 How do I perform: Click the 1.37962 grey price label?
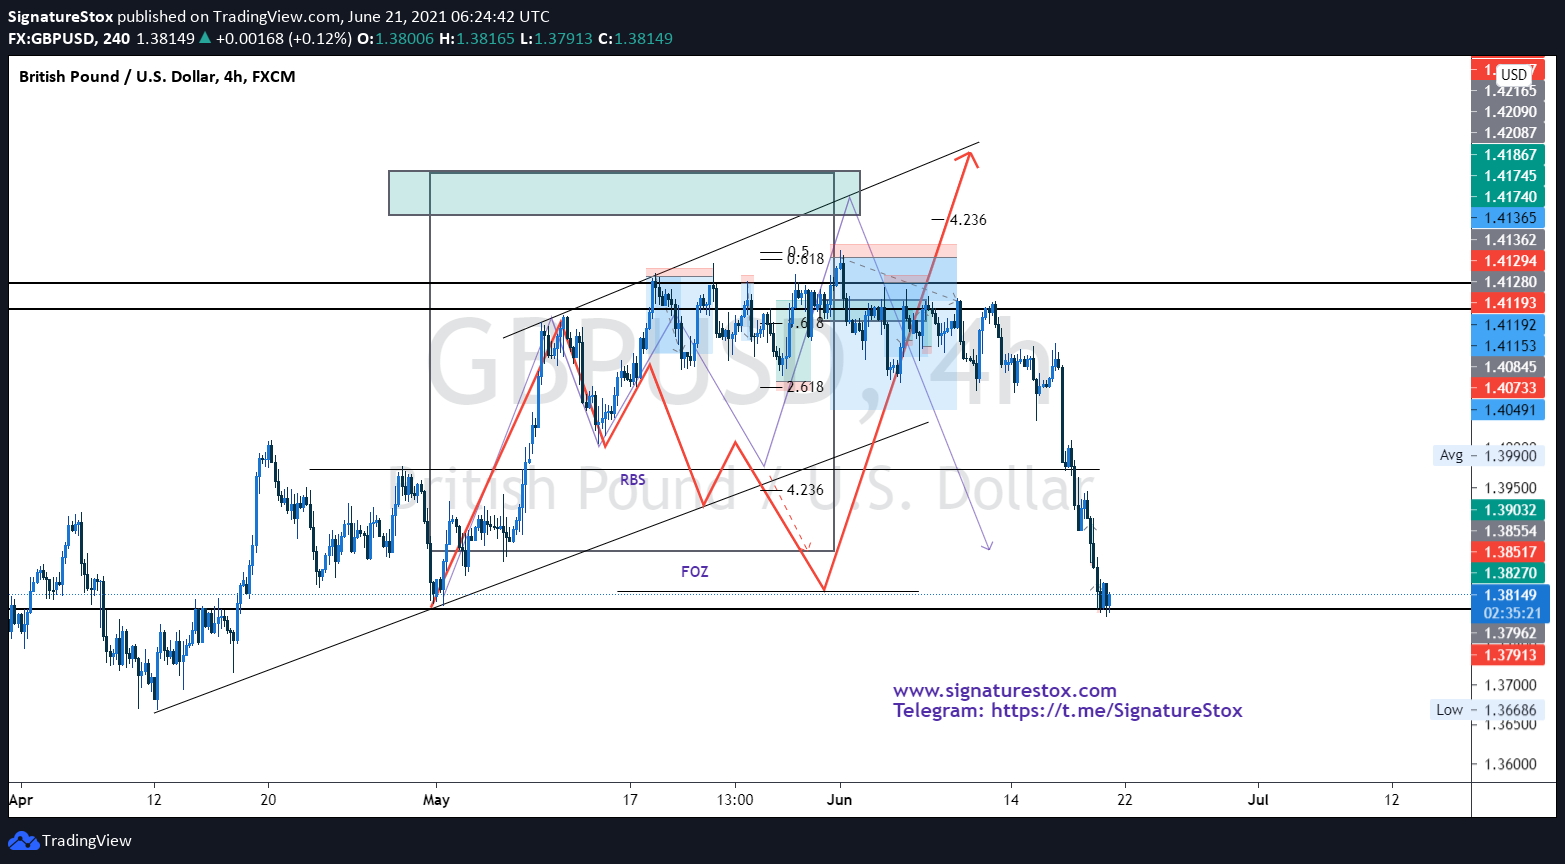(x=1510, y=633)
